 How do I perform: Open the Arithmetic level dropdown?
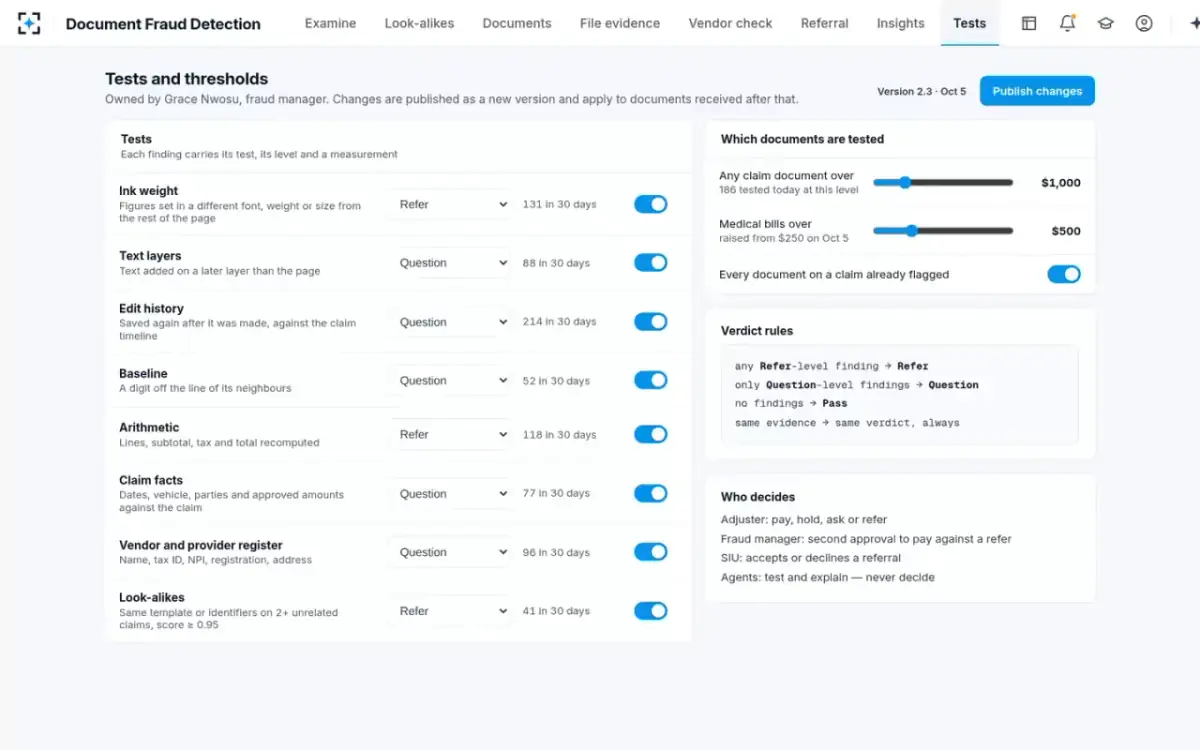pyautogui.click(x=452, y=434)
